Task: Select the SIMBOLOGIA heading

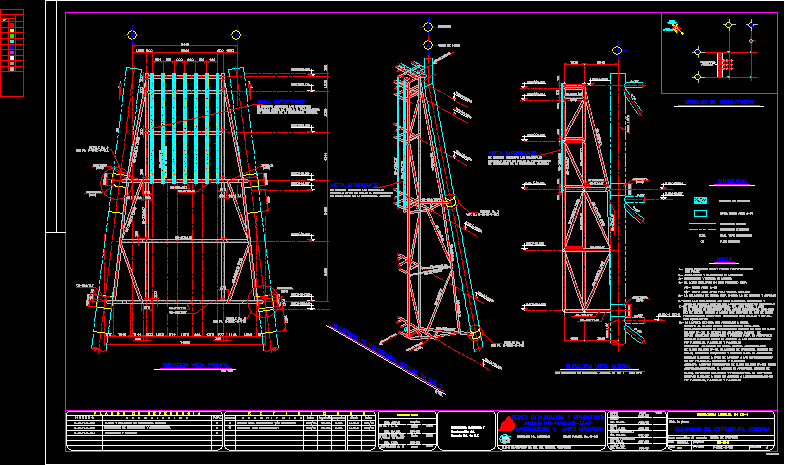Action: click(x=732, y=181)
